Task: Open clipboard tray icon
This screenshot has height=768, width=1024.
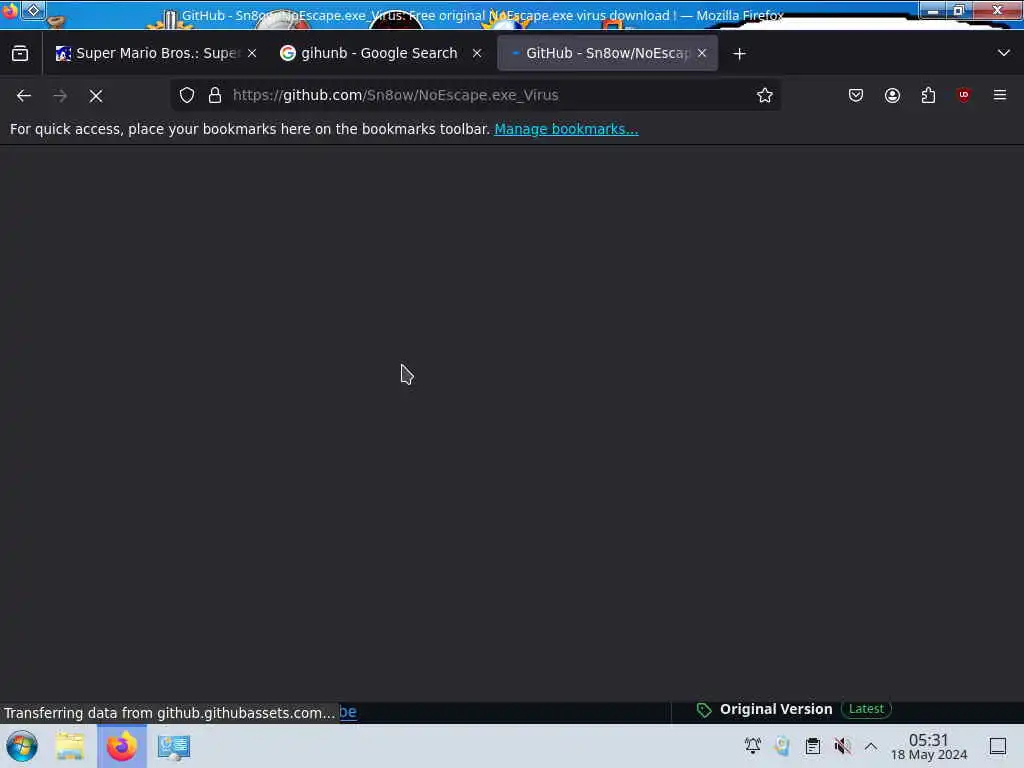Action: click(x=812, y=745)
